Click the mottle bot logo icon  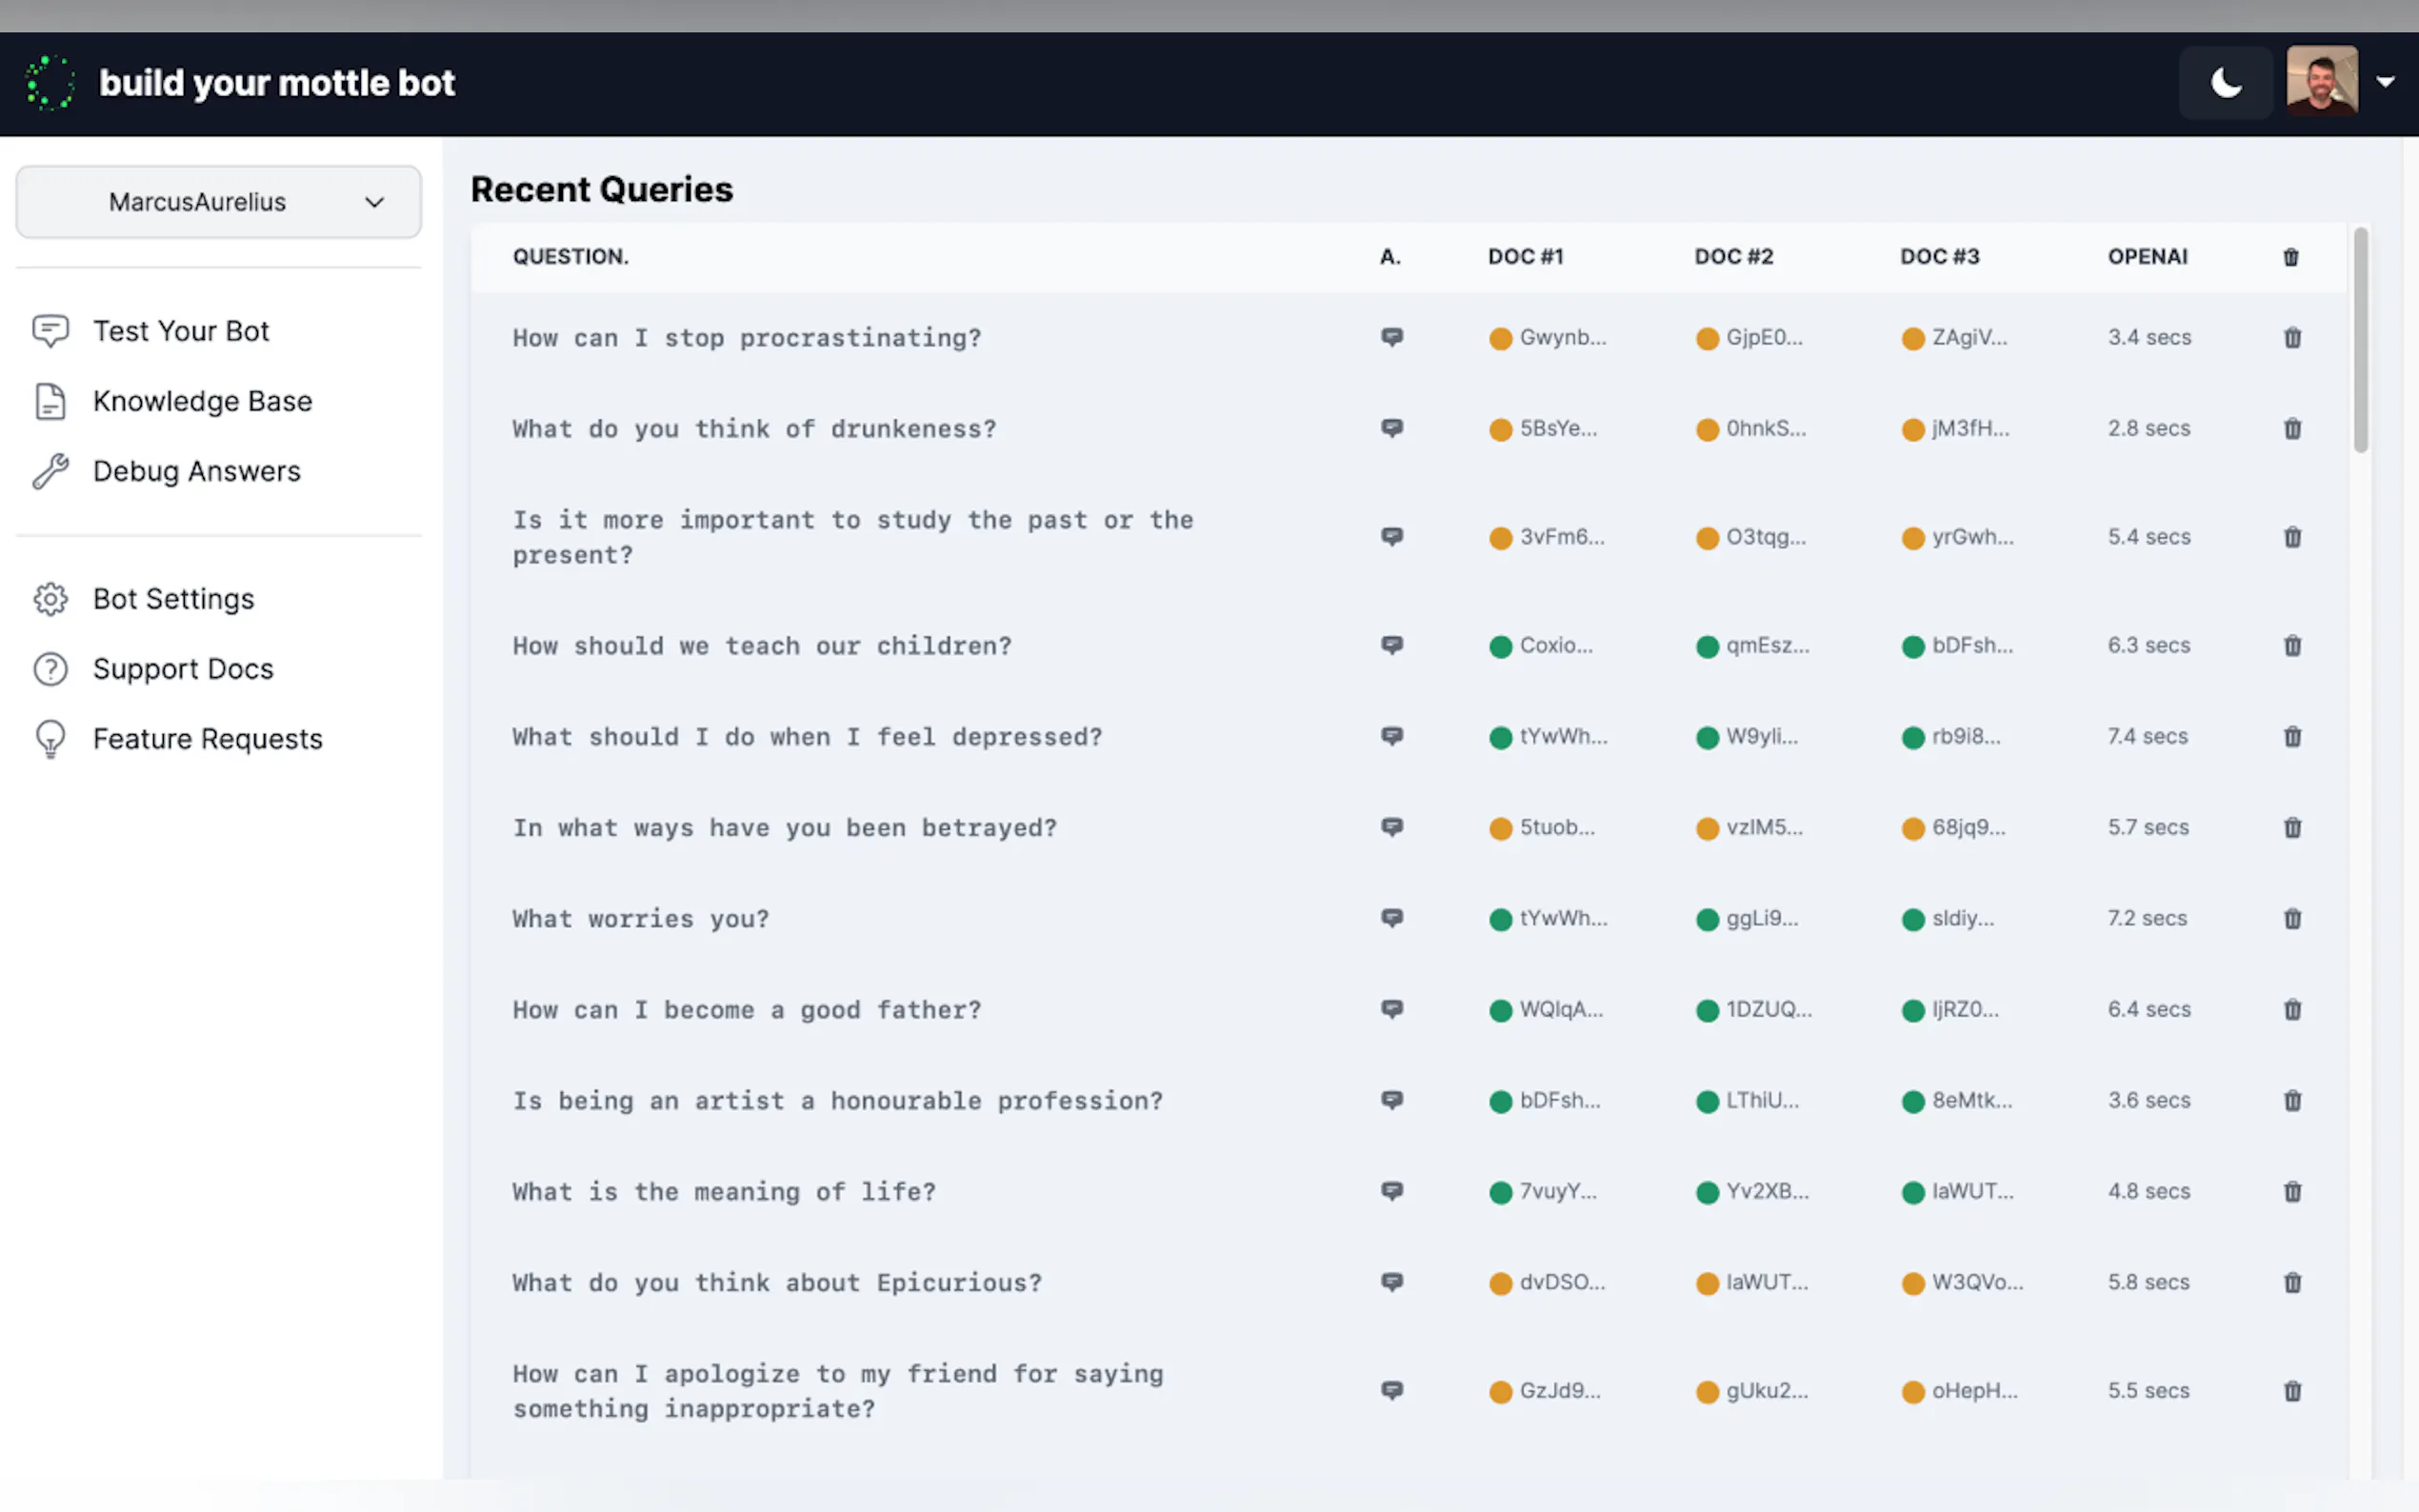tap(50, 83)
